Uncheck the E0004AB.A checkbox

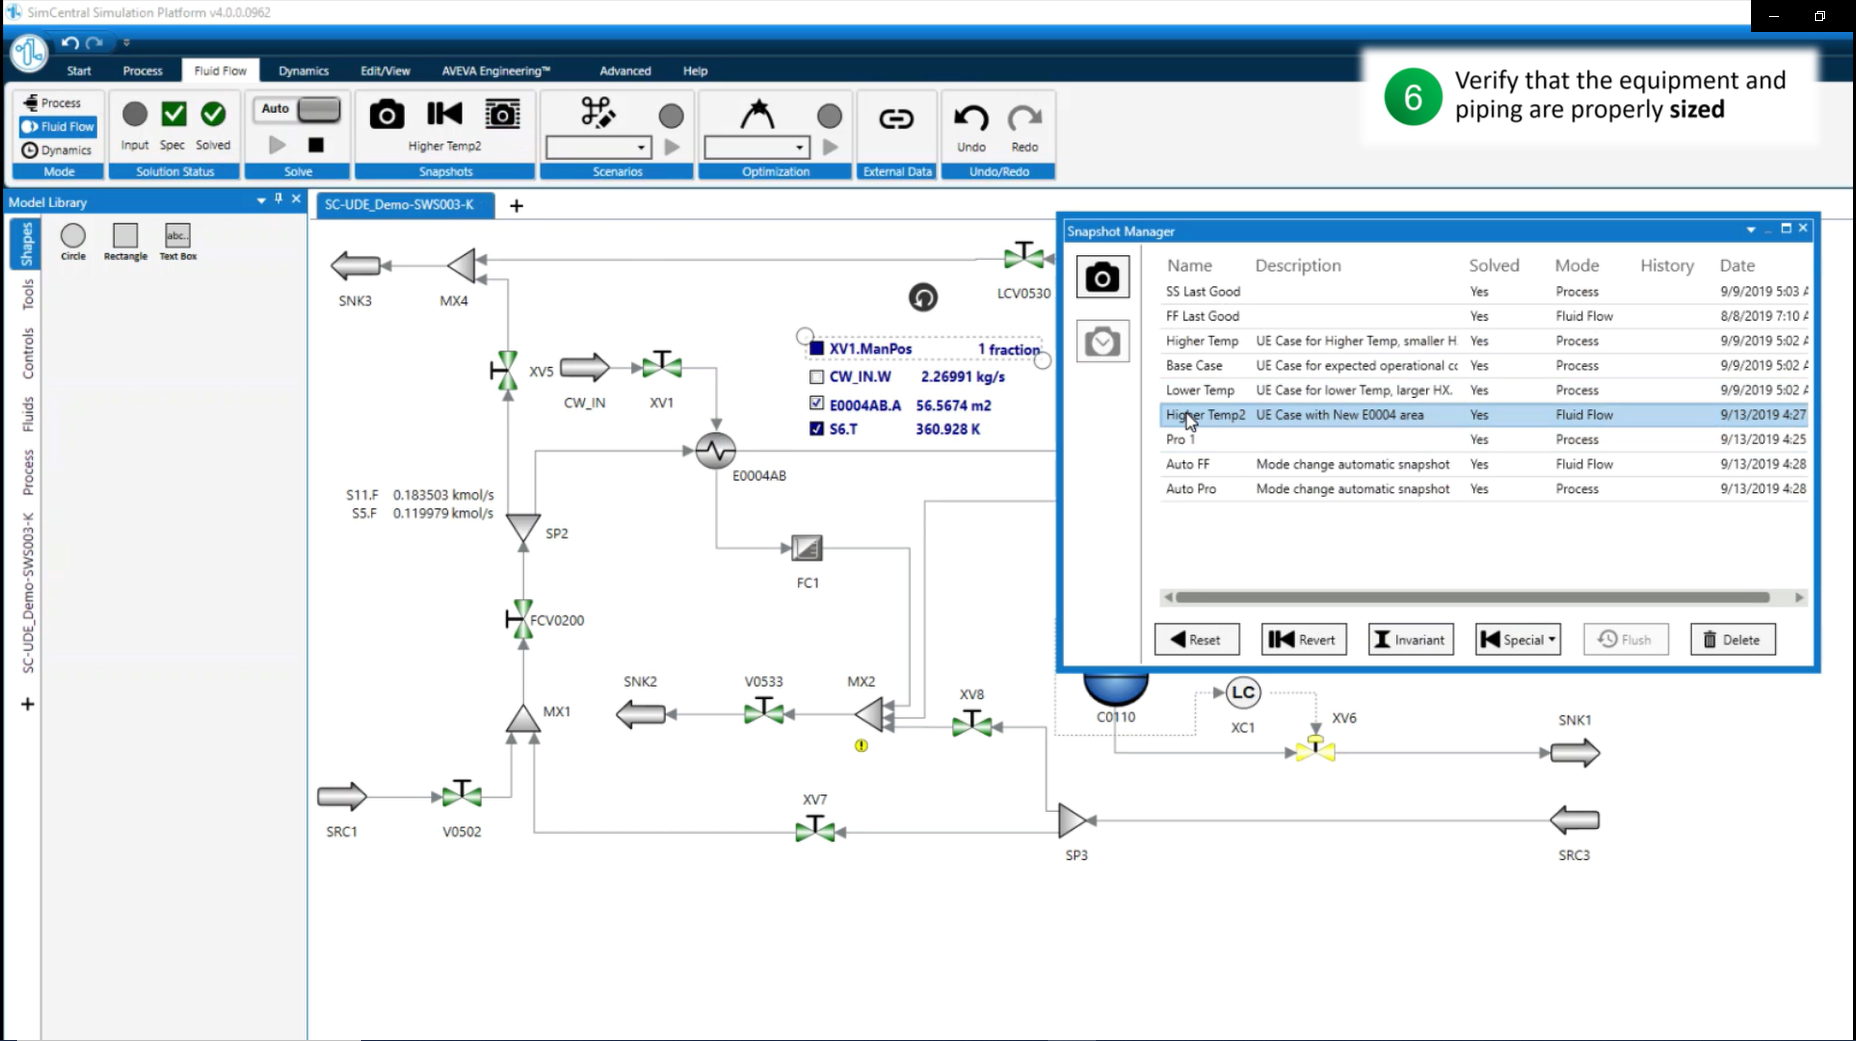pos(817,404)
